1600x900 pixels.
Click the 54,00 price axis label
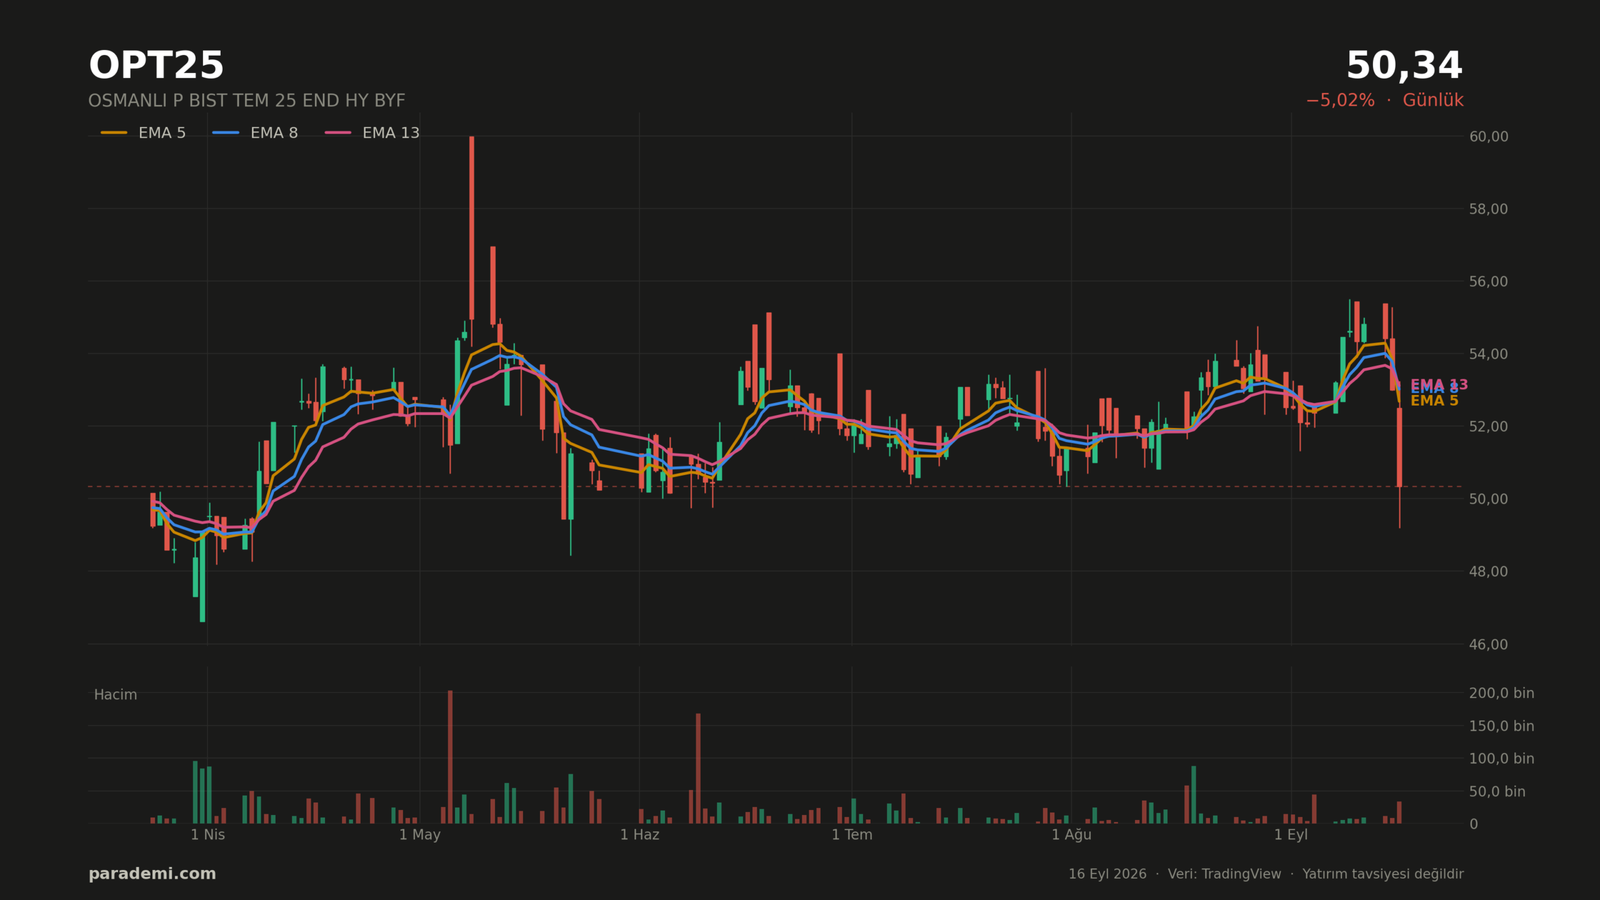coord(1488,354)
